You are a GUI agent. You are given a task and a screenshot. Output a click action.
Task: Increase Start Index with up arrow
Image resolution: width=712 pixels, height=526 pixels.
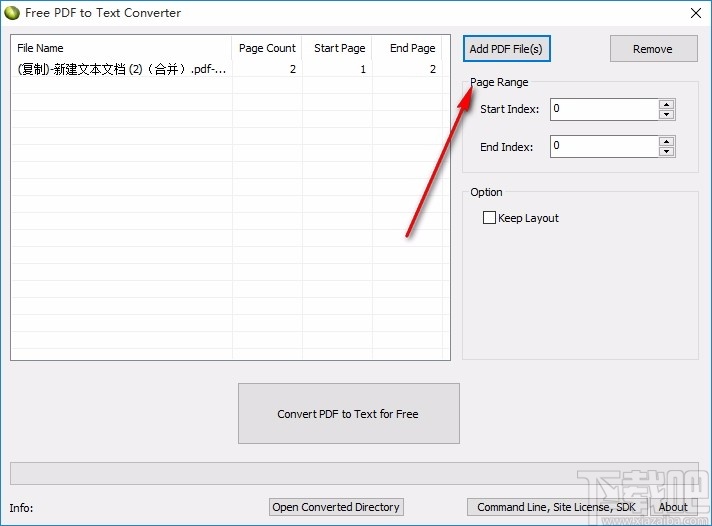[x=667, y=104]
